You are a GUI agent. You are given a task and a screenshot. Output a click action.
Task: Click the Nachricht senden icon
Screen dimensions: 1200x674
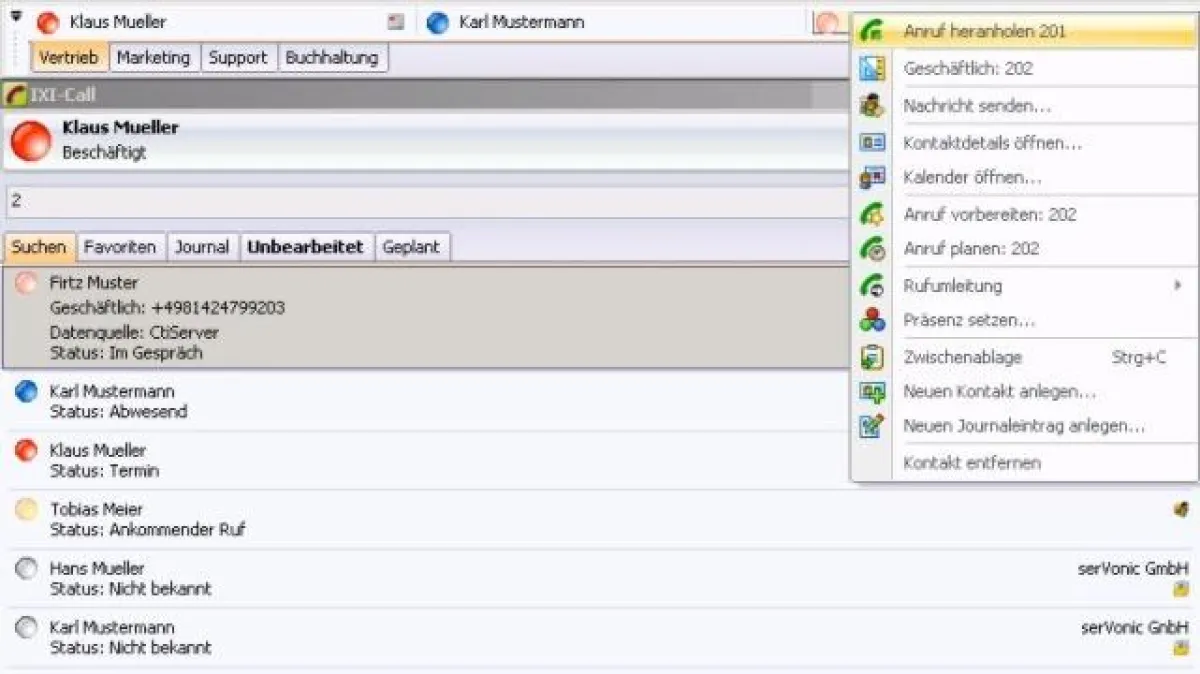click(x=873, y=105)
